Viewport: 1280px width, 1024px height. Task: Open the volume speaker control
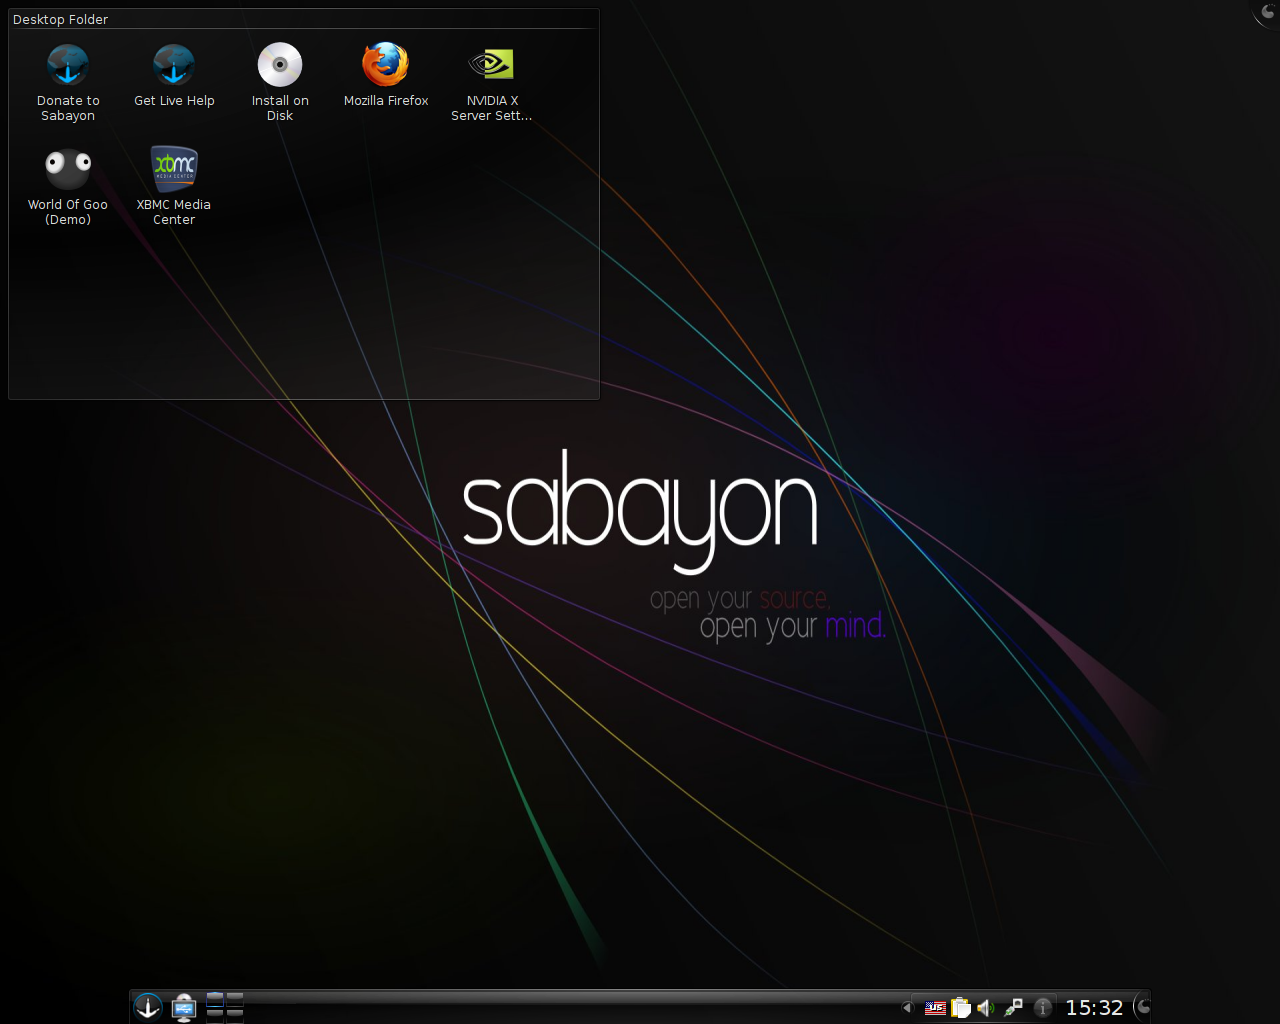pyautogui.click(x=986, y=1008)
